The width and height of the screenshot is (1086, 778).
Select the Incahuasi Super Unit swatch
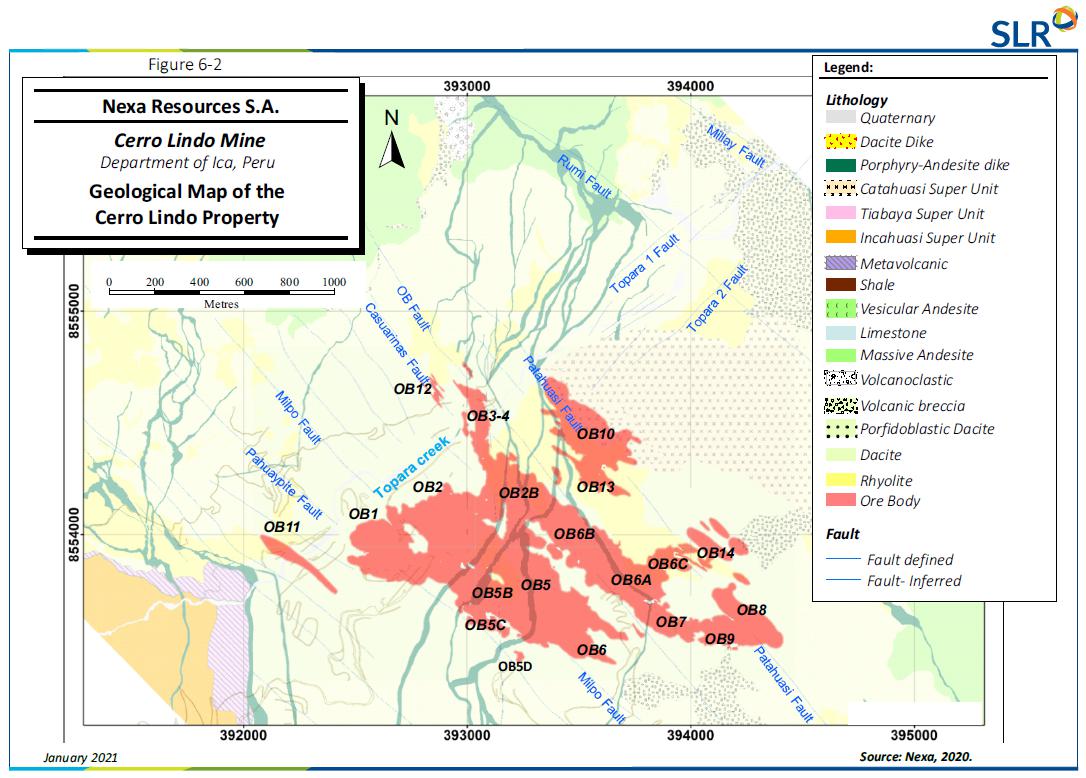[840, 237]
